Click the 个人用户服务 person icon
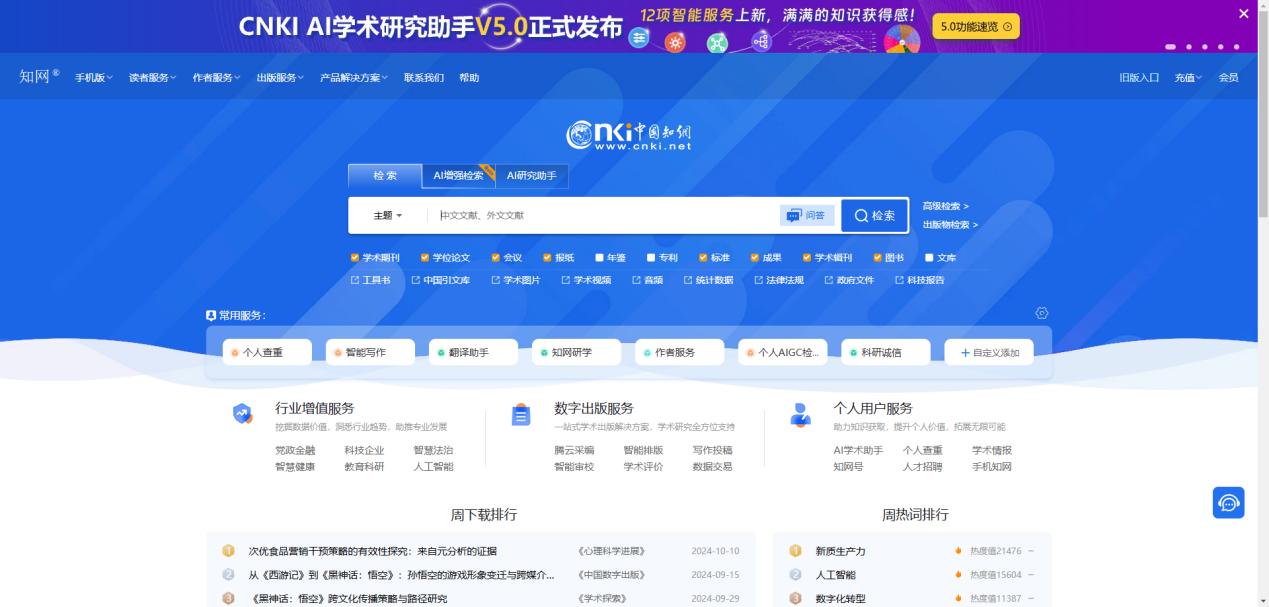Image resolution: width=1269 pixels, height=607 pixels. (x=800, y=415)
